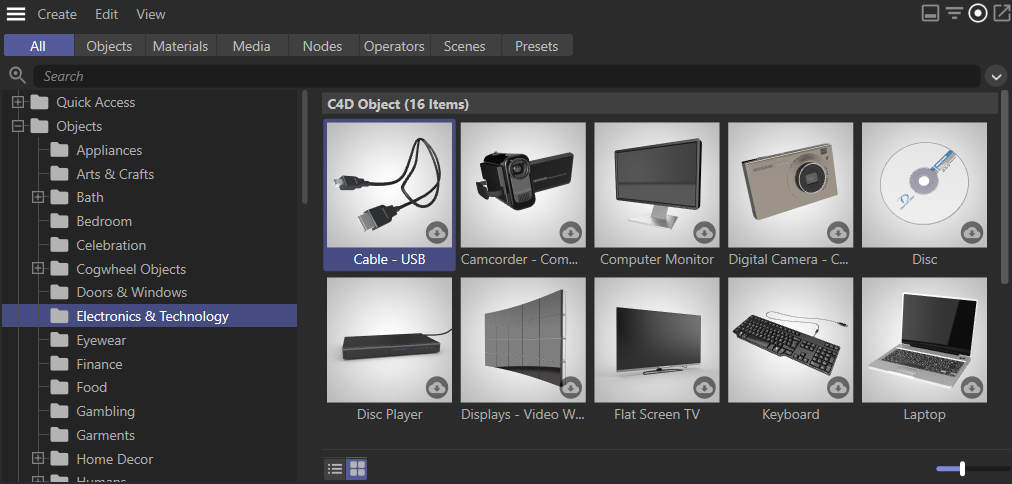Screen dimensions: 1012x484
Task: Switch to the Materials tab
Action: (180, 46)
